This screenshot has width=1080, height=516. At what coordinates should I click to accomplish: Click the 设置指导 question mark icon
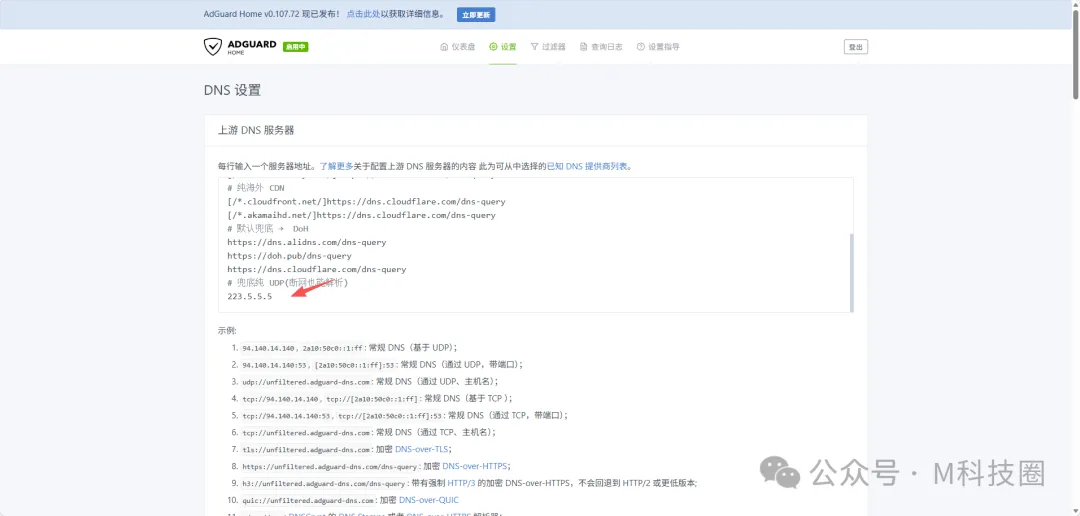tap(641, 47)
